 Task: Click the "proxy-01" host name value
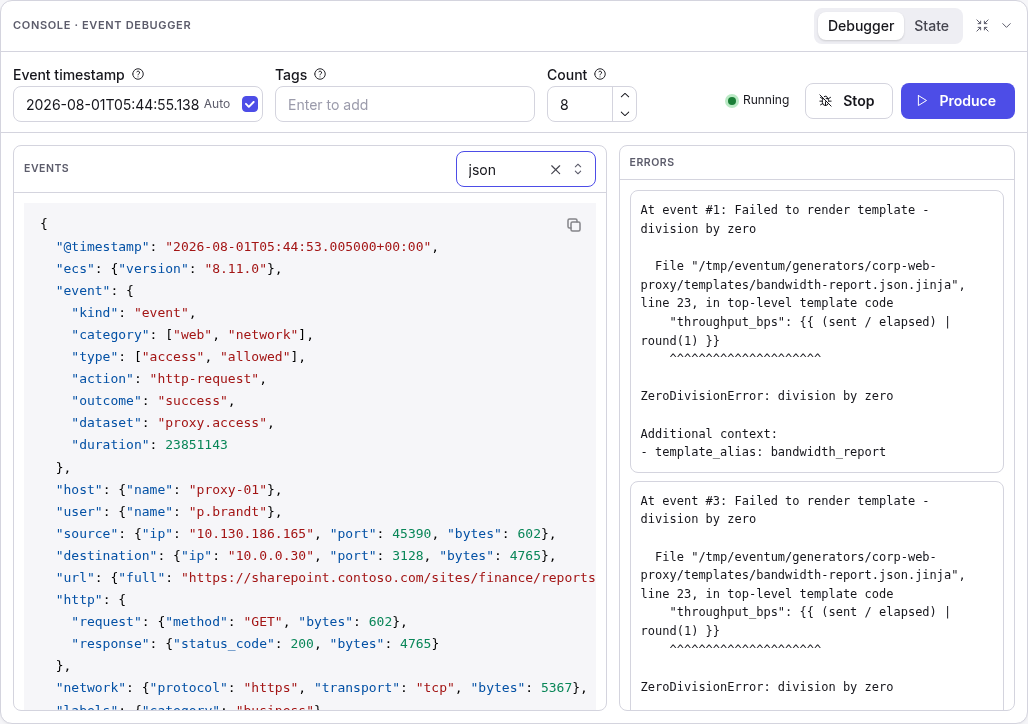[227, 490]
